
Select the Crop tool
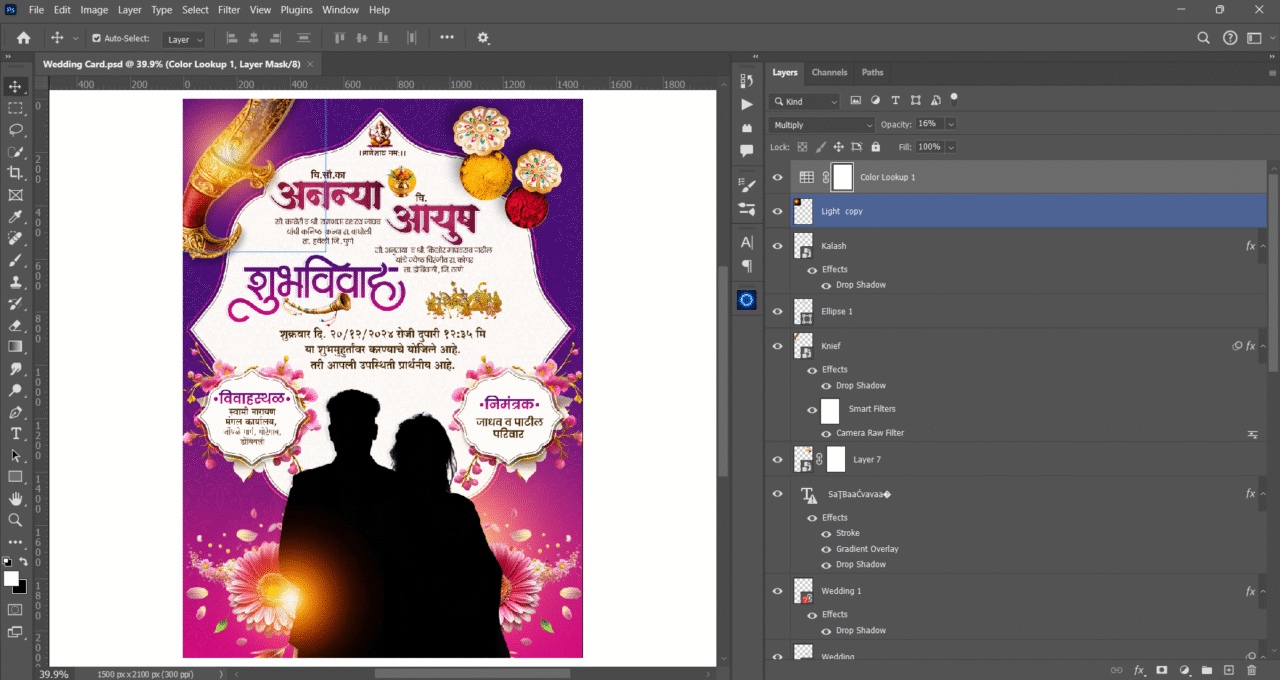click(x=15, y=173)
